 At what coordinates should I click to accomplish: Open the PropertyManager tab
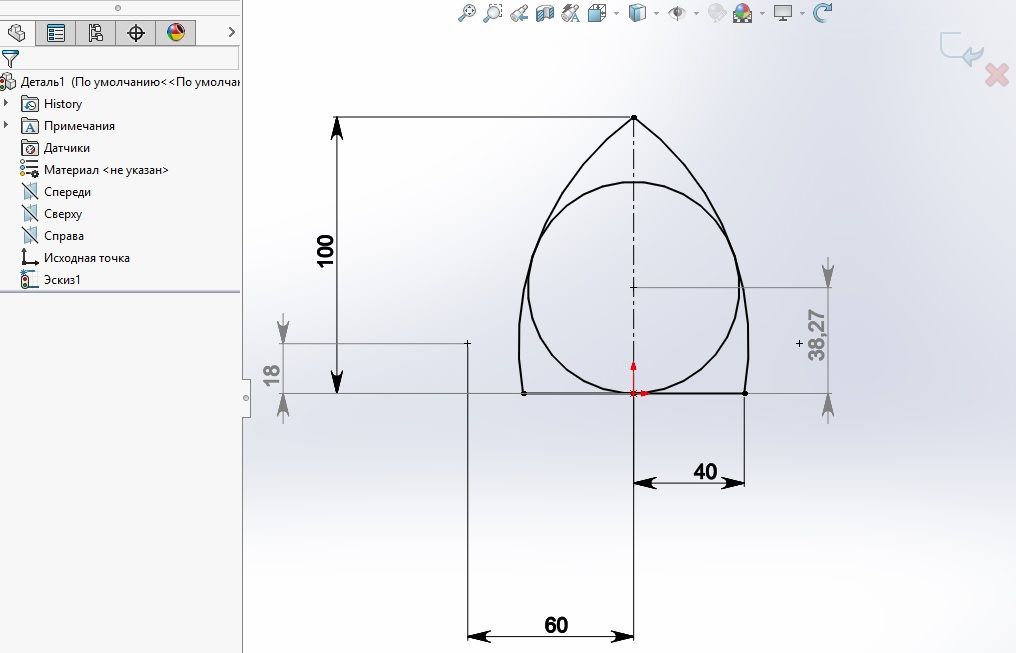[56, 32]
